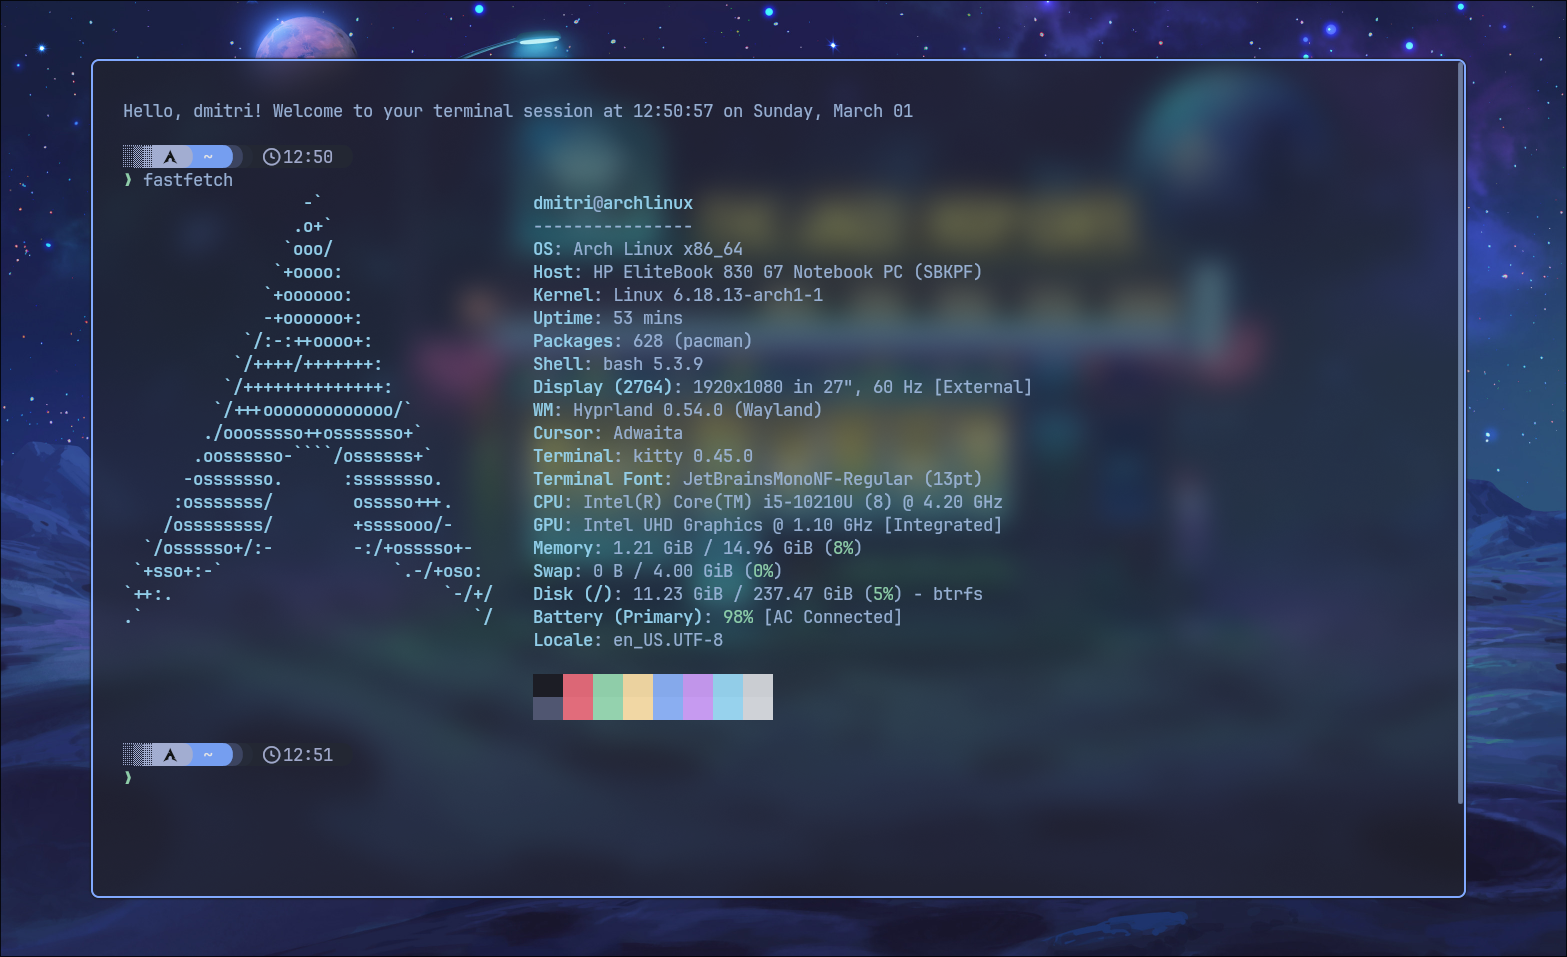
Task: Click the clock icon beside 12:51
Action: (271, 755)
